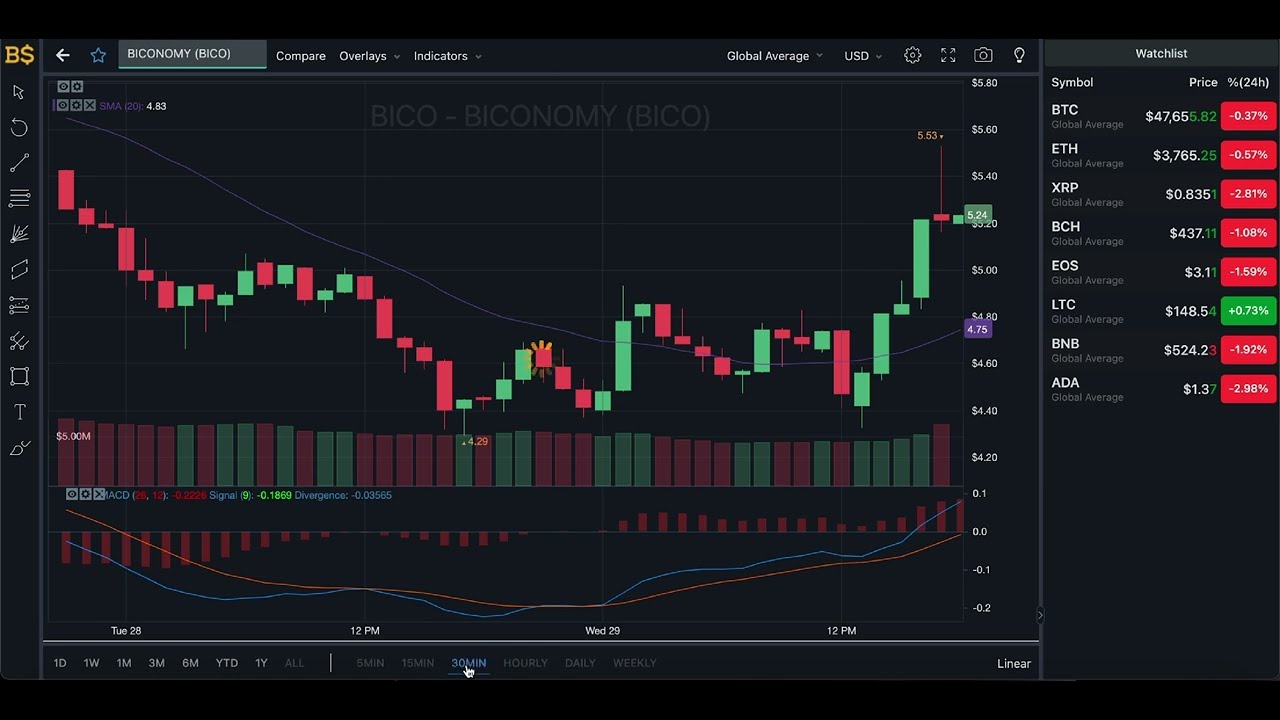The width and height of the screenshot is (1280, 720).
Task: Take a chart snapshot with camera icon
Action: click(984, 56)
